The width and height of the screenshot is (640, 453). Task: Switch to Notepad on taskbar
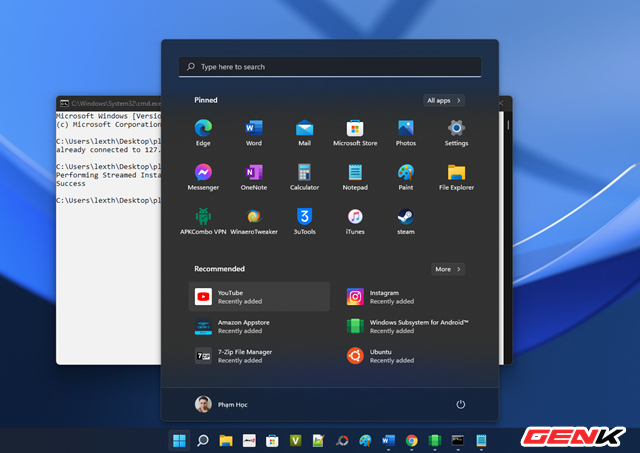pos(481,441)
